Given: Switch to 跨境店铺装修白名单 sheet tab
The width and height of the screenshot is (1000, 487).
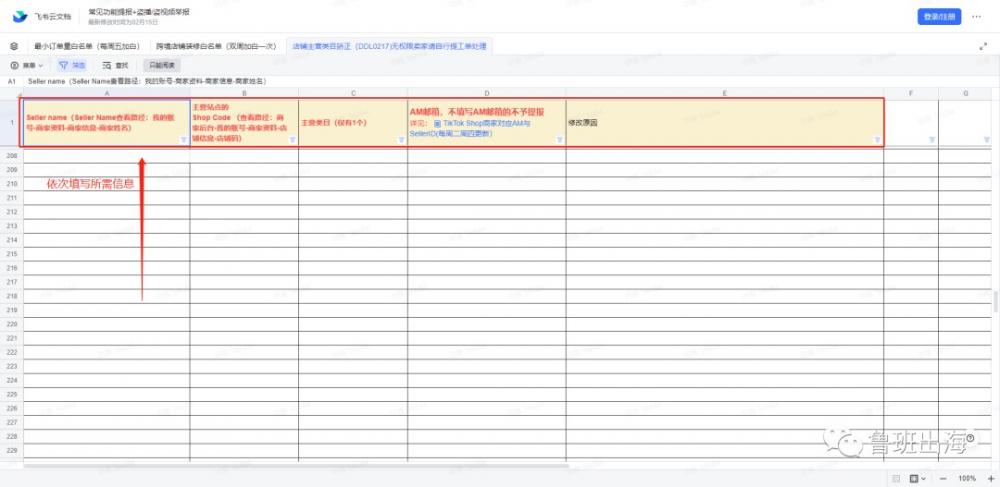Looking at the screenshot, I should [216, 47].
